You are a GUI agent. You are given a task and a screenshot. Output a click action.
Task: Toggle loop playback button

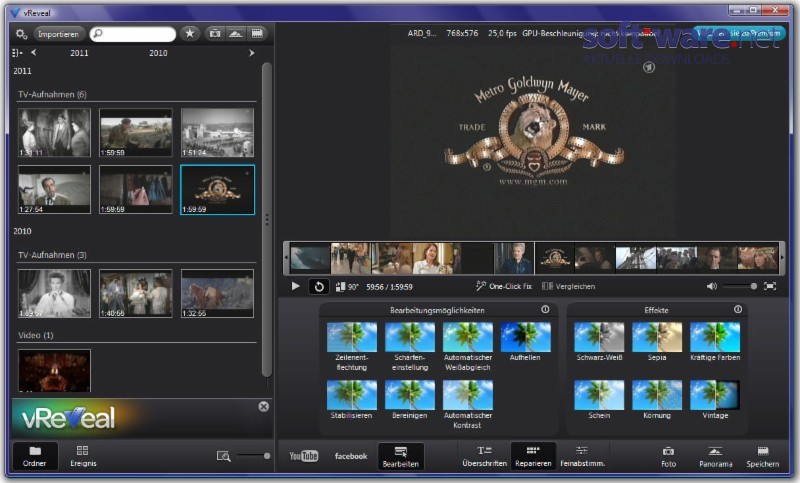319,287
